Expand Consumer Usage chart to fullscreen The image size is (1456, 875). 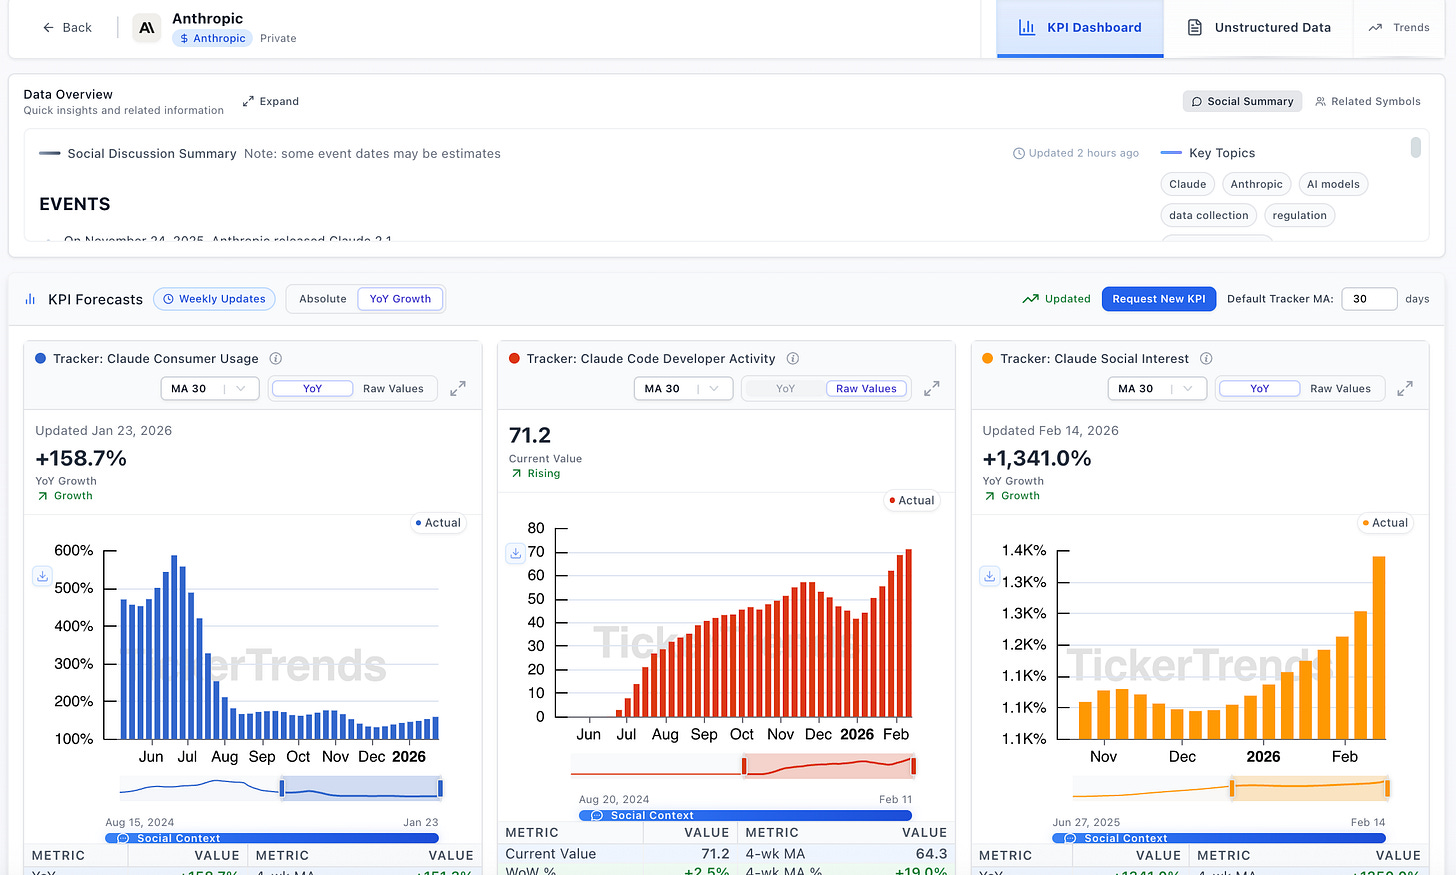point(458,389)
